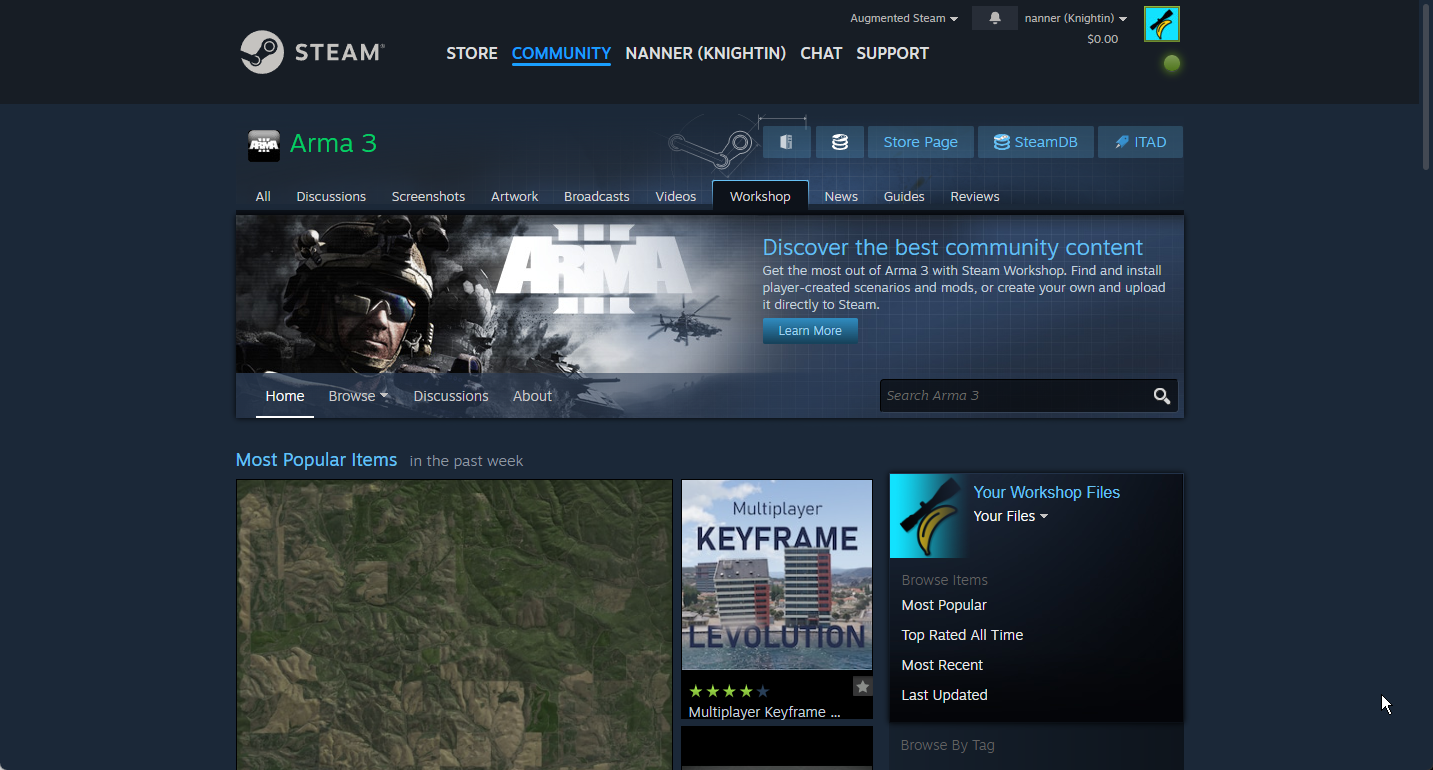Switch to the Artwork tab
The height and width of the screenshot is (770, 1433).
pos(515,196)
